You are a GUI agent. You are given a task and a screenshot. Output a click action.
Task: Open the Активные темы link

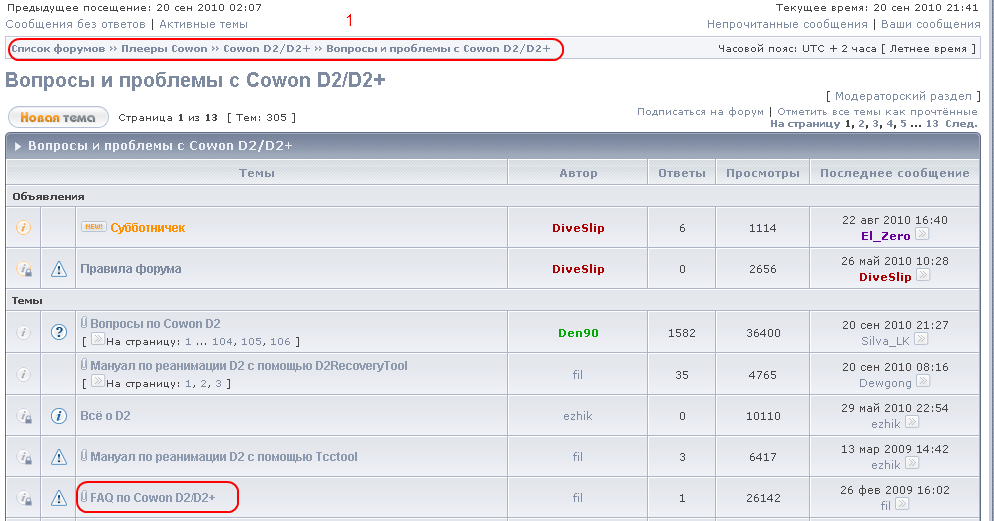click(x=203, y=24)
